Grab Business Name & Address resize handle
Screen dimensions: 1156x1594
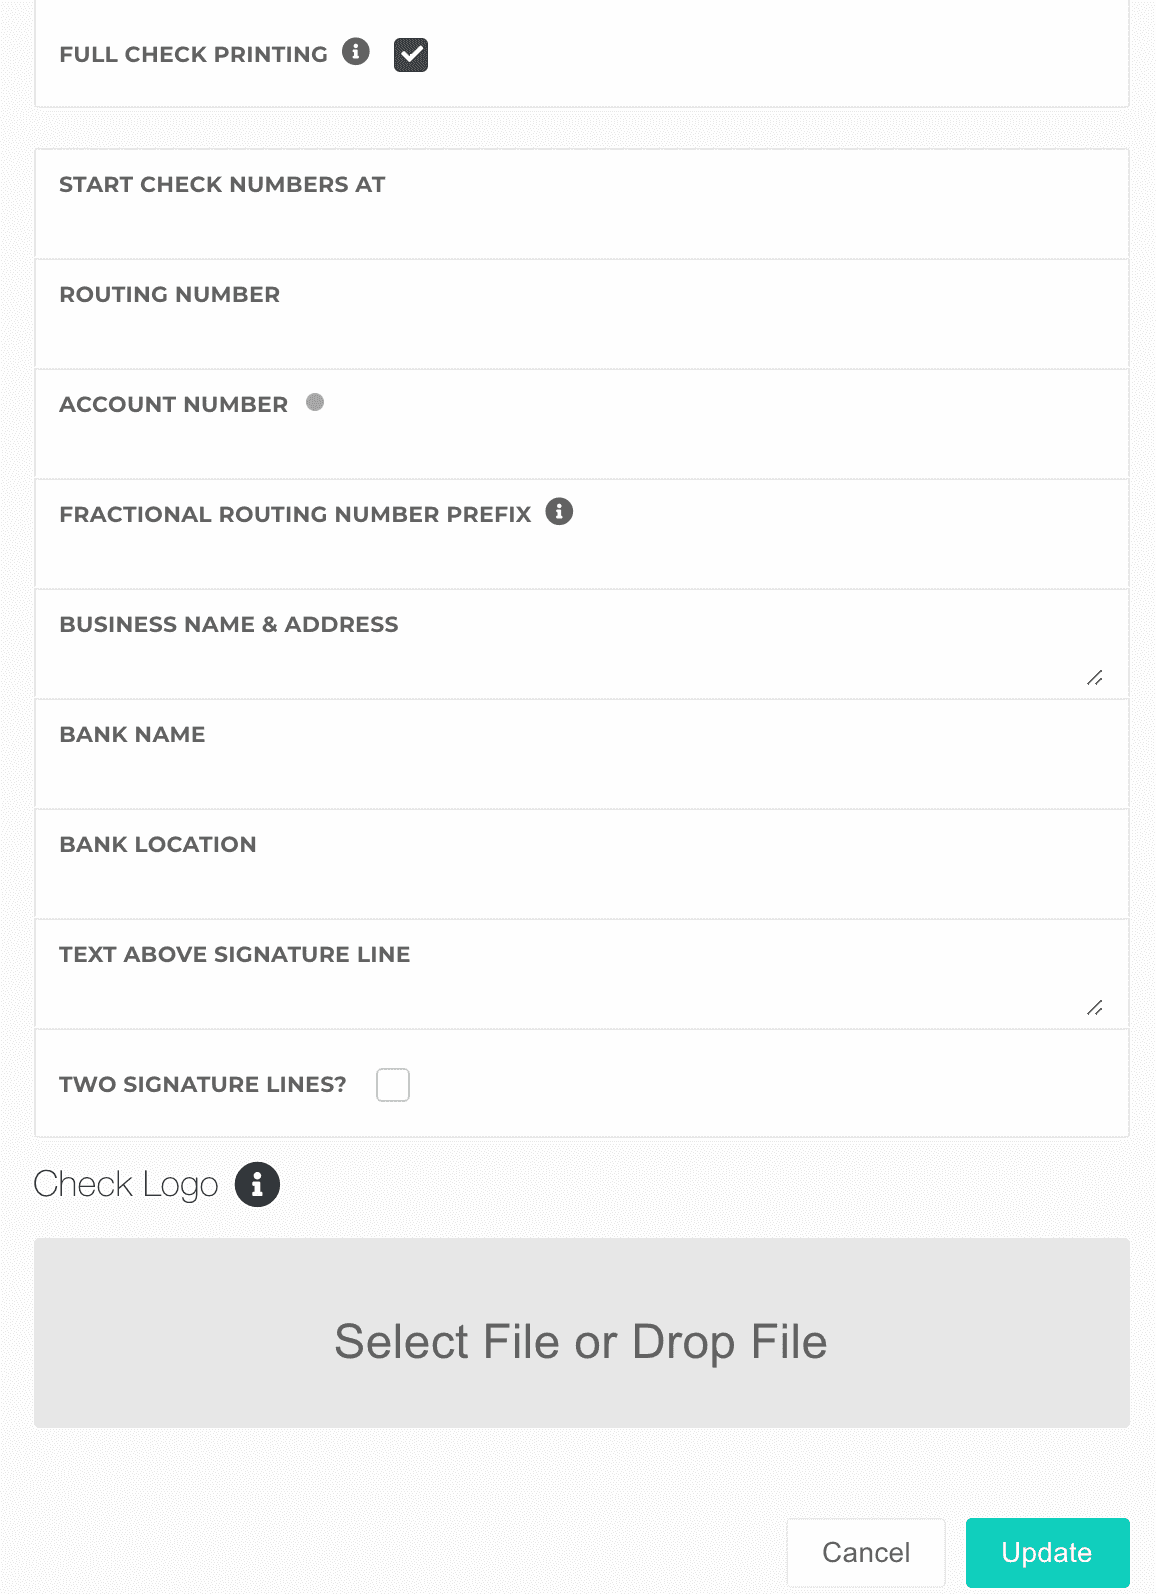pyautogui.click(x=1095, y=678)
